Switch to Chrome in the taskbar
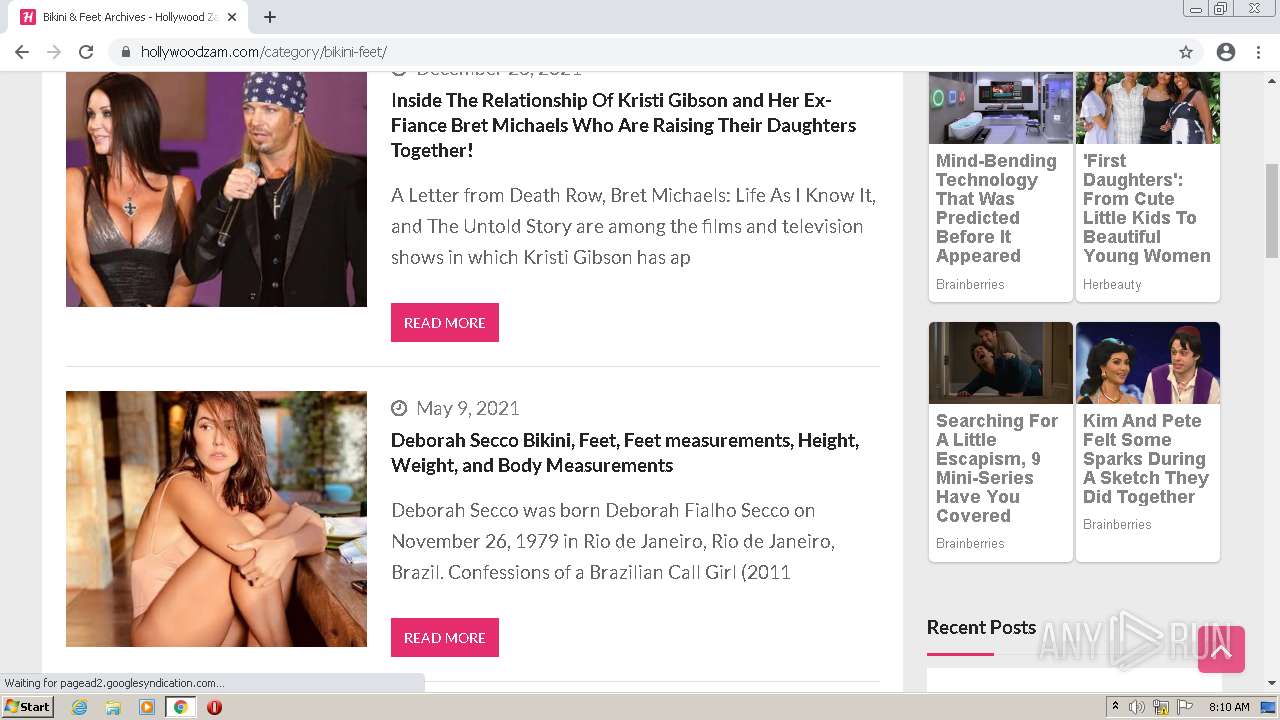 tap(180, 707)
